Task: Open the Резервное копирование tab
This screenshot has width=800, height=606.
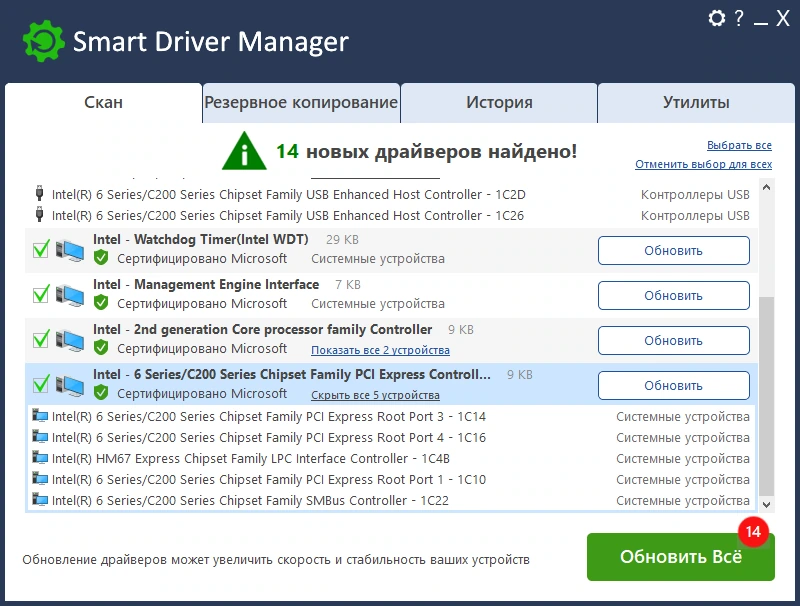Action: [301, 103]
